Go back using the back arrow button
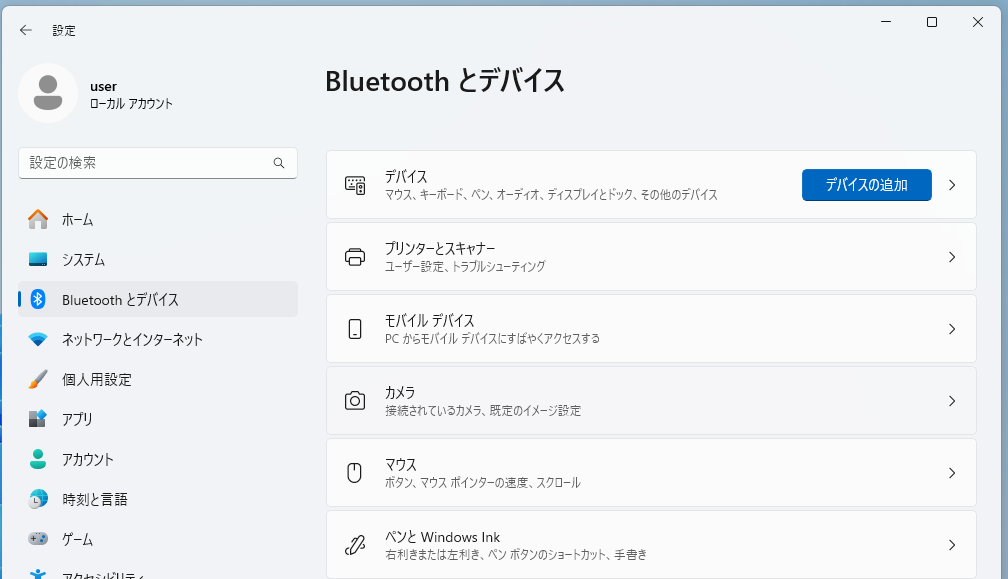1008x579 pixels. [x=26, y=30]
